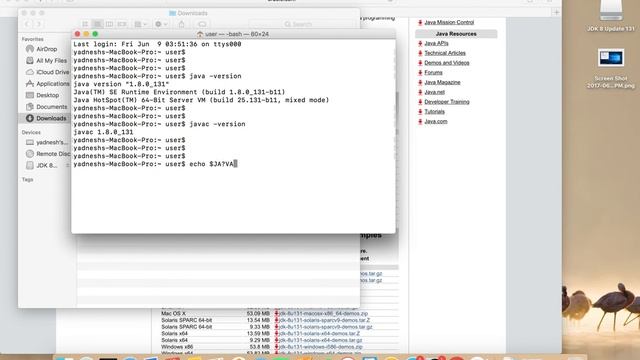The image size is (640, 360).
Task: Open Finder action gear menu
Action: tap(161, 24)
